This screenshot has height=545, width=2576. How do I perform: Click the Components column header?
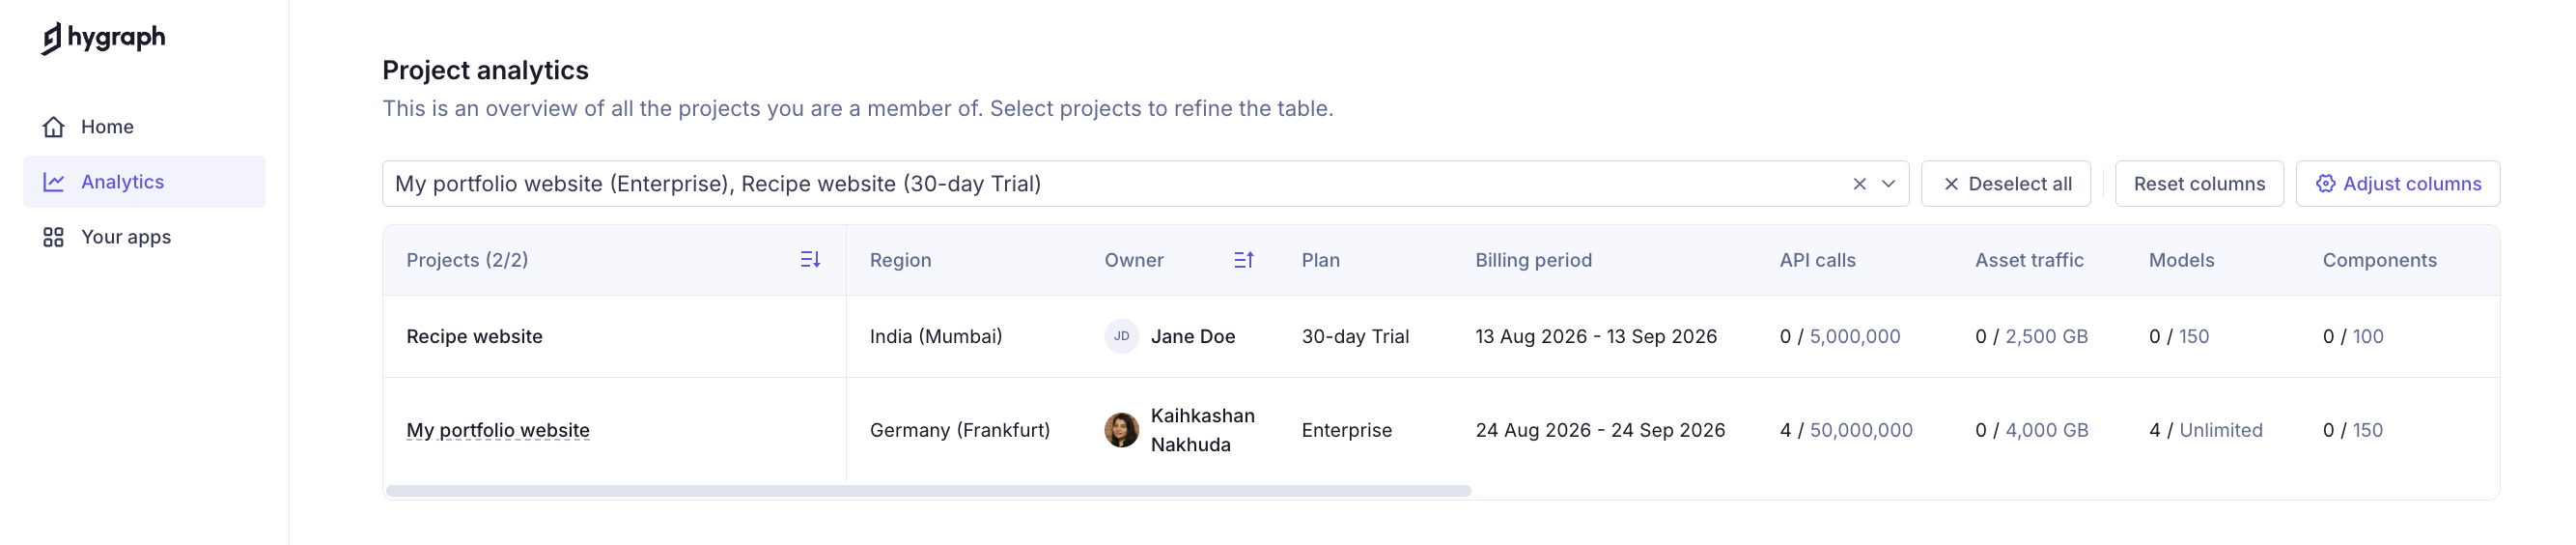coord(2379,260)
